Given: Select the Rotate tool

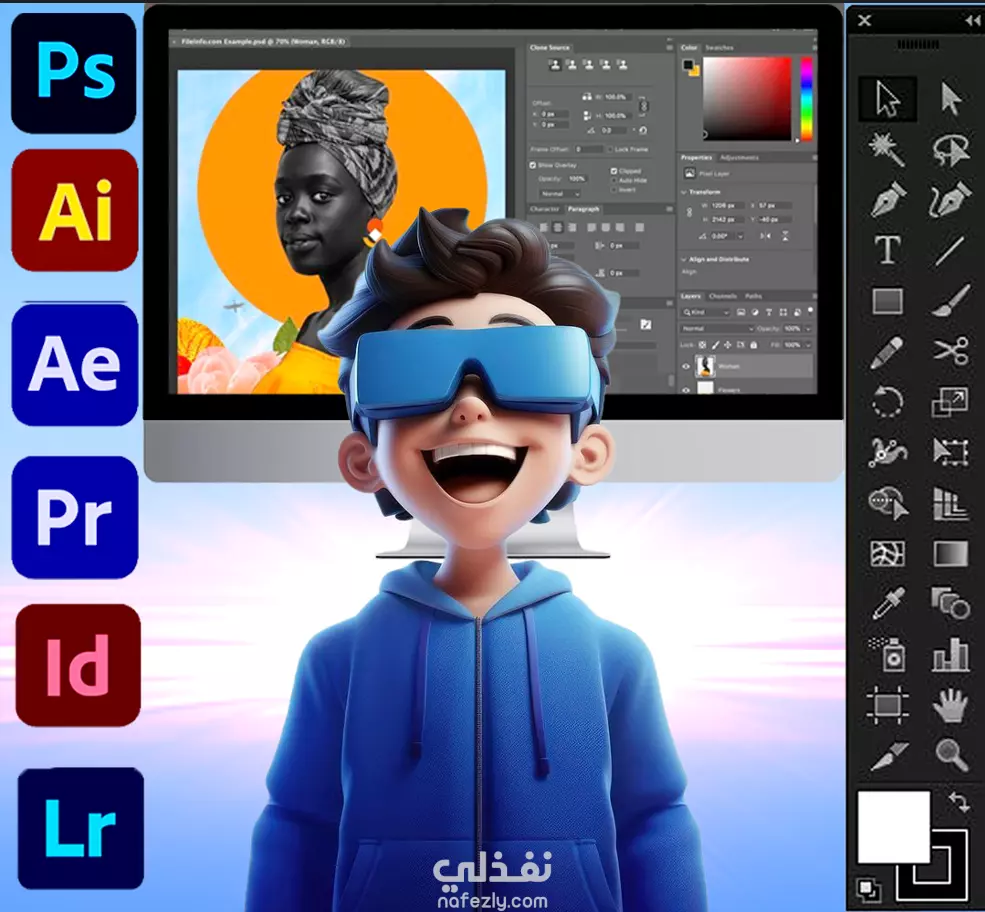Looking at the screenshot, I should coord(888,401).
